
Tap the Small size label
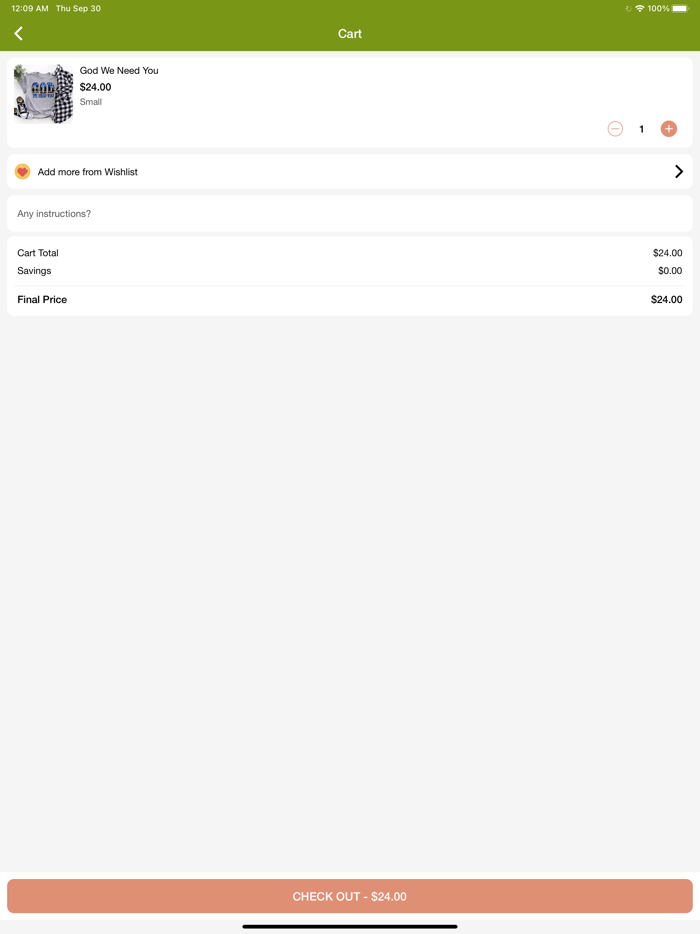click(x=91, y=102)
